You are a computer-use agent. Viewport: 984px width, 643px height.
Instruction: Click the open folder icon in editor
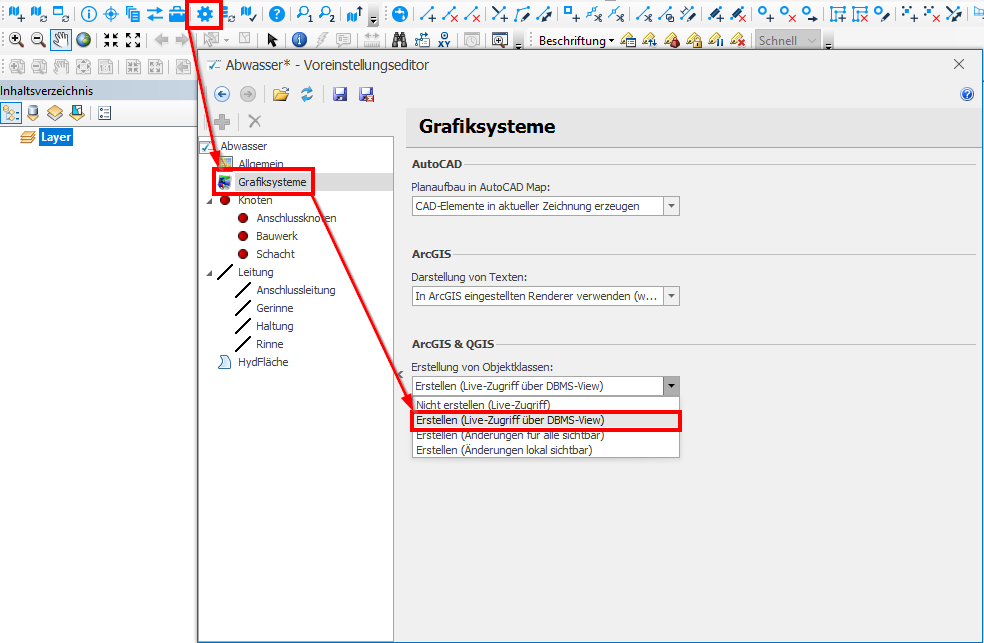281,94
